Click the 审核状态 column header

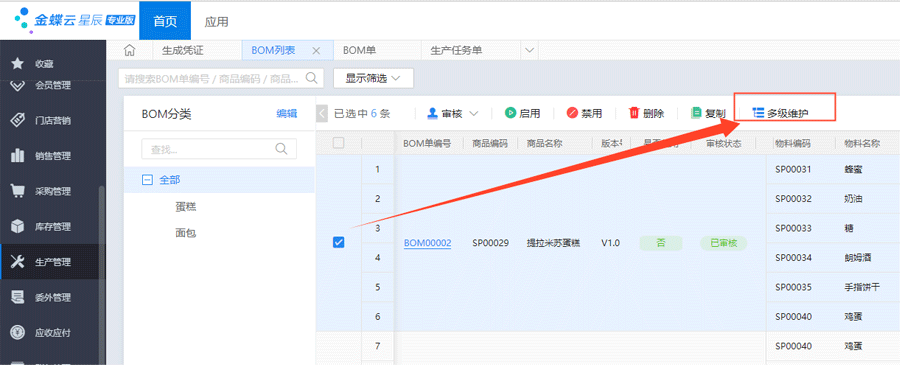[723, 143]
